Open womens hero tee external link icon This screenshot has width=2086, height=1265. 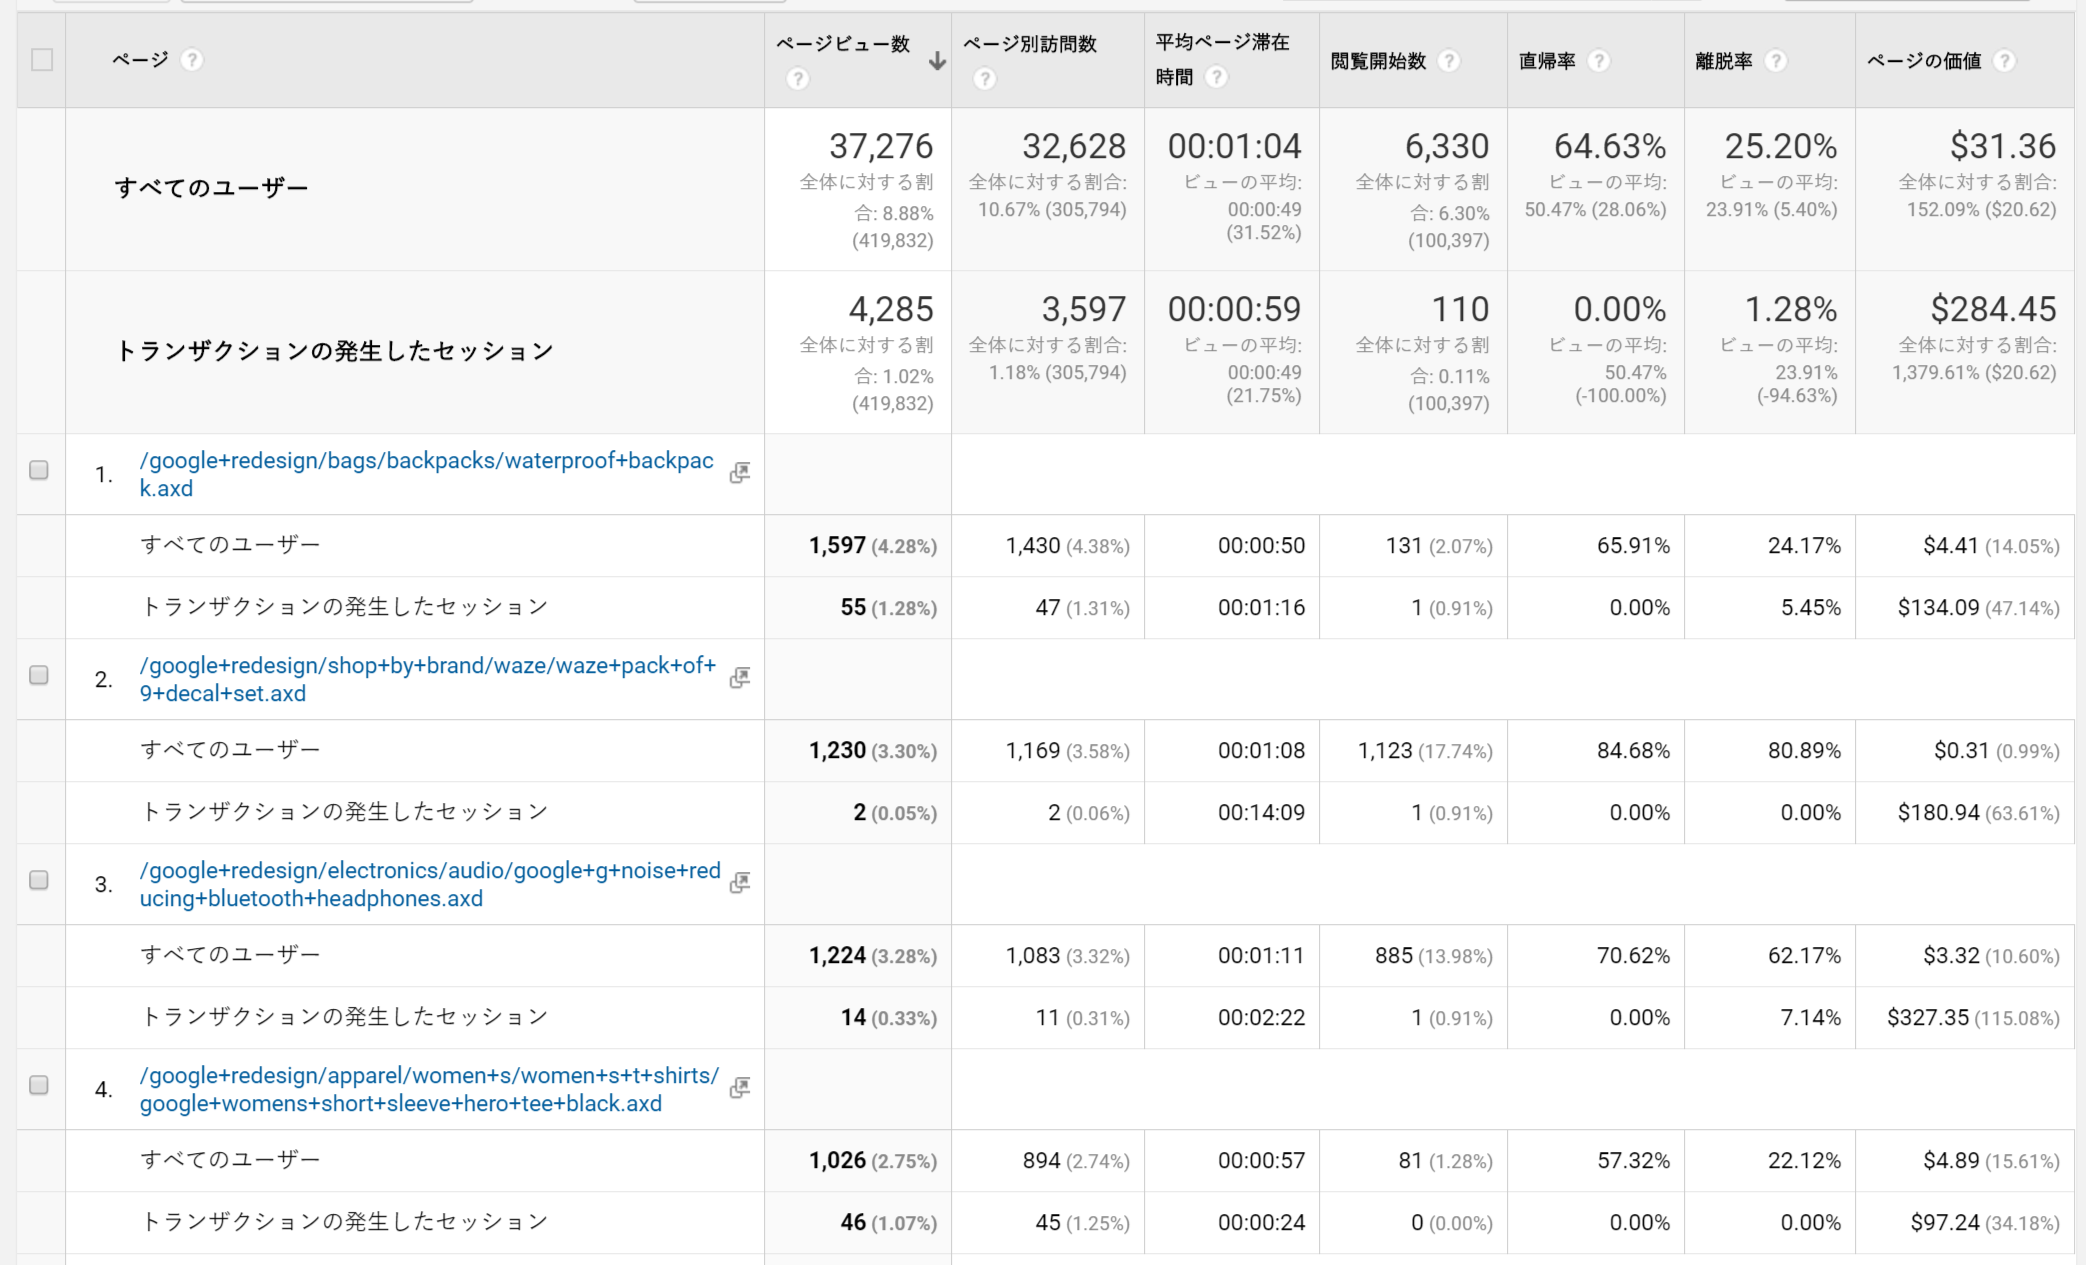(x=740, y=1088)
